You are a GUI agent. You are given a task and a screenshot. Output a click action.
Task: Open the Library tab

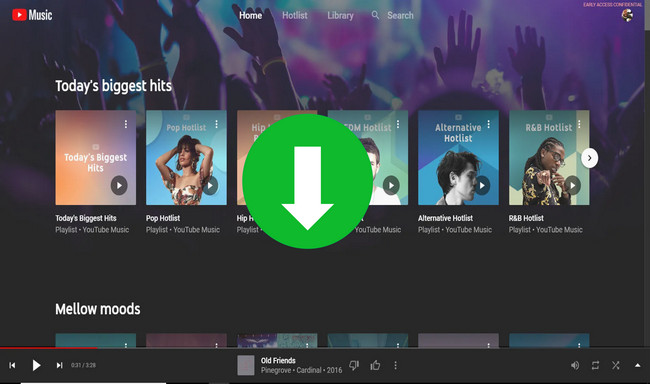click(340, 16)
